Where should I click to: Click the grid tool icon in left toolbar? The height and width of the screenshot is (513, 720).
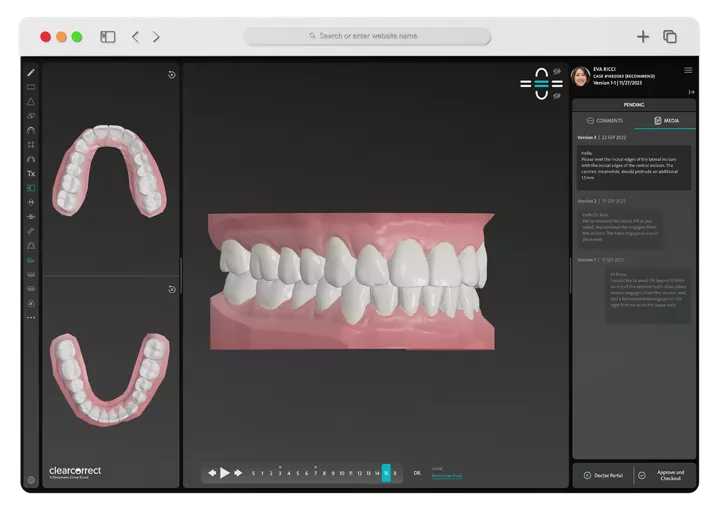coord(31,144)
